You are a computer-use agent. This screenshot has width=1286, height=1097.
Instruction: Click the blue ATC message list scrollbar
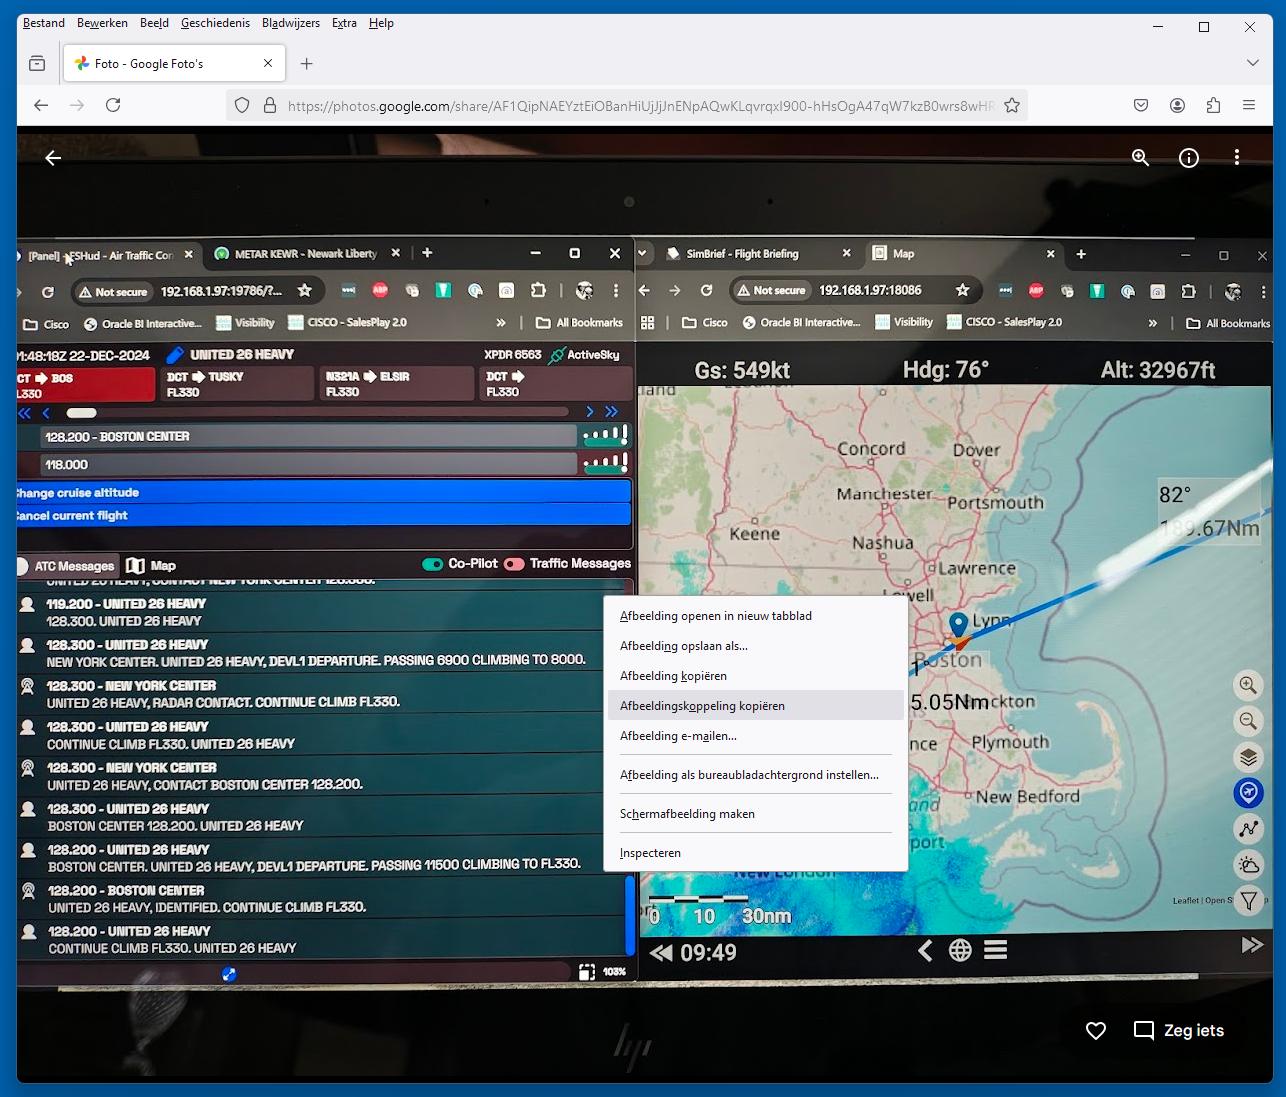pos(630,916)
